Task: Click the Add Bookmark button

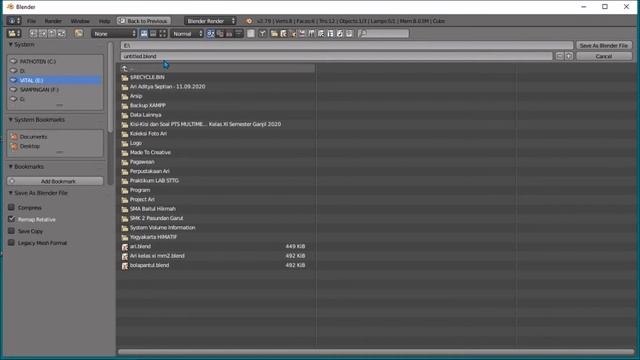Action: pyautogui.click(x=55, y=181)
